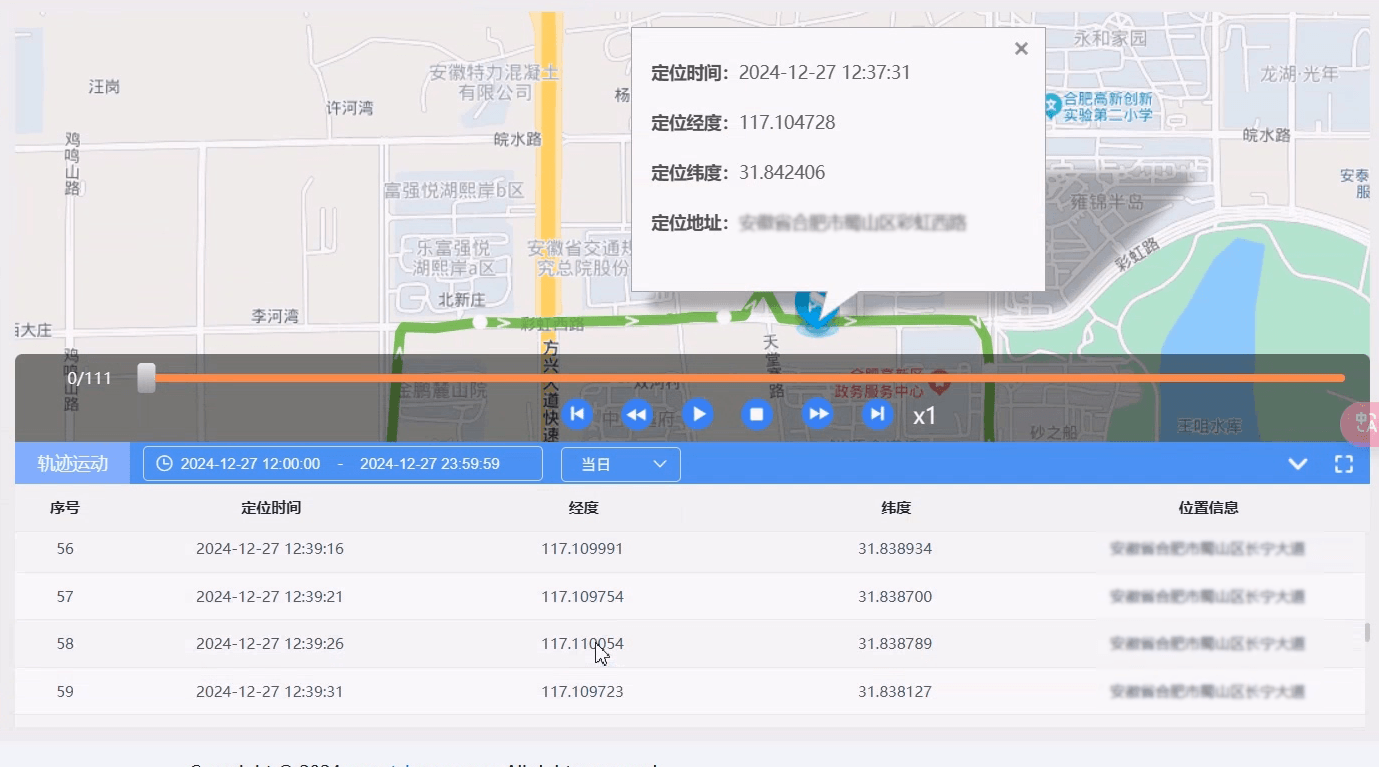Open fullscreen view with the fullscreen icon
Image resolution: width=1379 pixels, height=767 pixels.
(x=1343, y=463)
